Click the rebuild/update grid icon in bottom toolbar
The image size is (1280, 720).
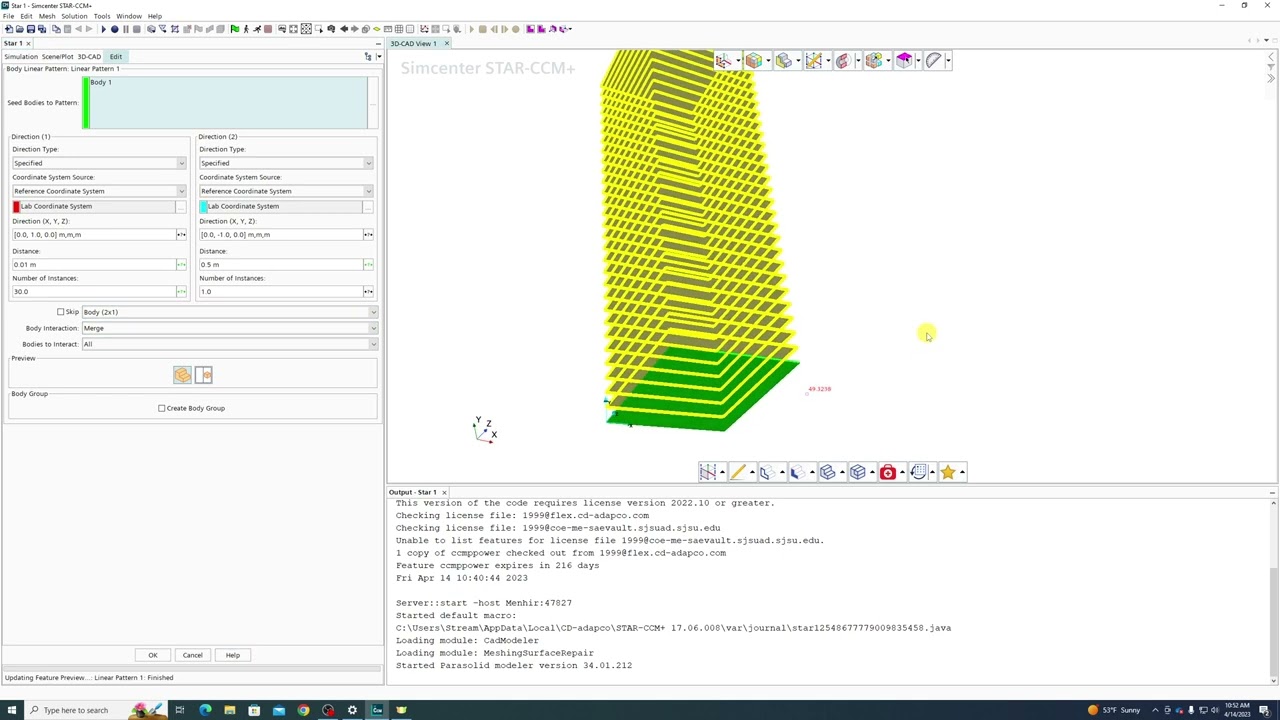pyautogui.click(x=917, y=472)
